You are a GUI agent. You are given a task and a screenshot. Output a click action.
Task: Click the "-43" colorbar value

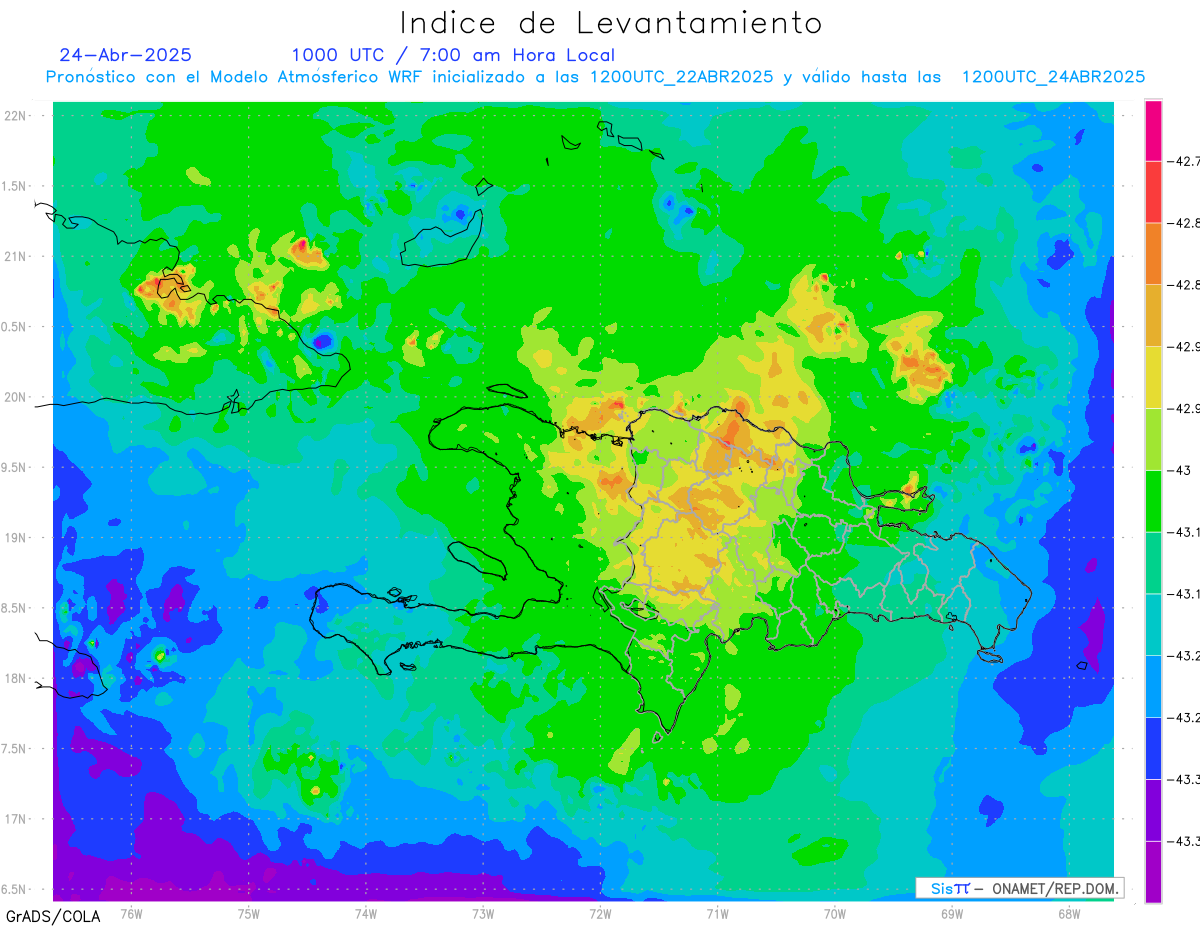pyautogui.click(x=1180, y=470)
